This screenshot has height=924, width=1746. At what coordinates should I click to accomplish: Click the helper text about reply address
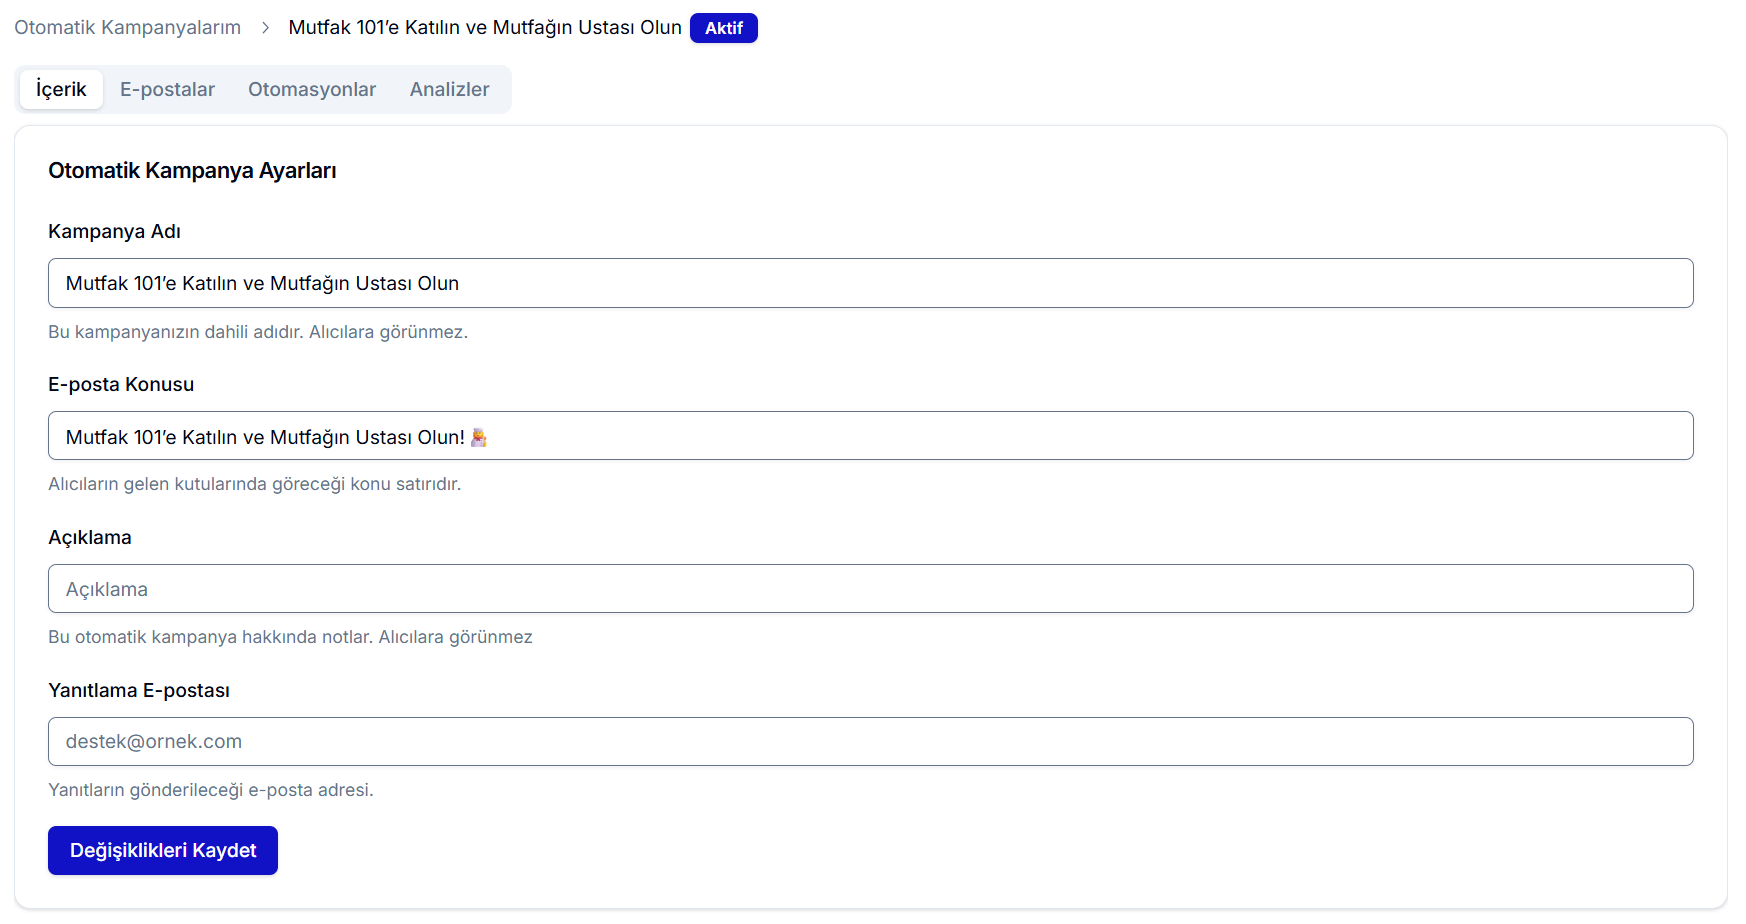coord(211,790)
